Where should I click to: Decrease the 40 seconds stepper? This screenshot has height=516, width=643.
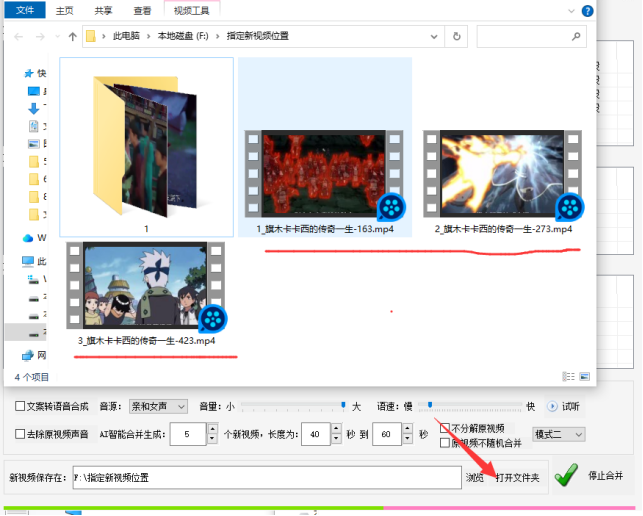[x=336, y=439]
